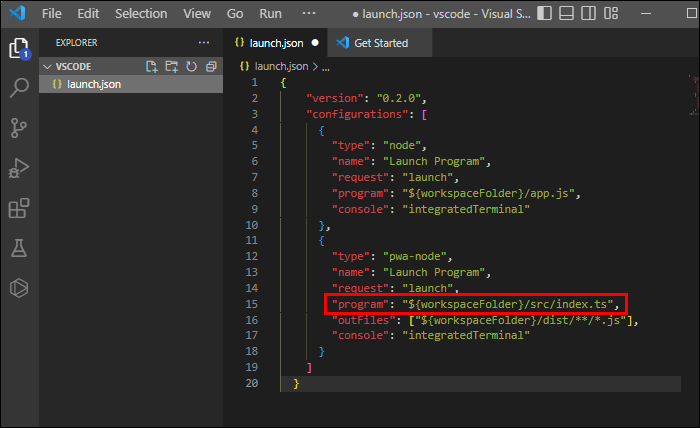The height and width of the screenshot is (428, 700).
Task: Open Explorer's more actions ellipsis menu
Action: click(x=204, y=43)
